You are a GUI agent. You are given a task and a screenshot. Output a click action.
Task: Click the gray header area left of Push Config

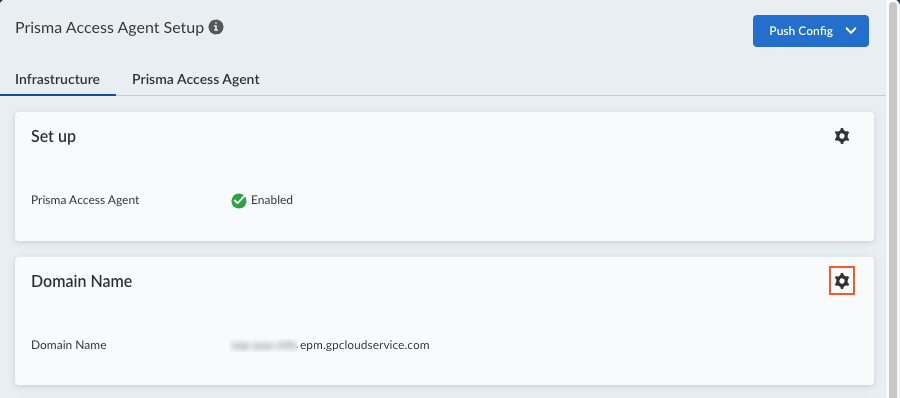488,31
